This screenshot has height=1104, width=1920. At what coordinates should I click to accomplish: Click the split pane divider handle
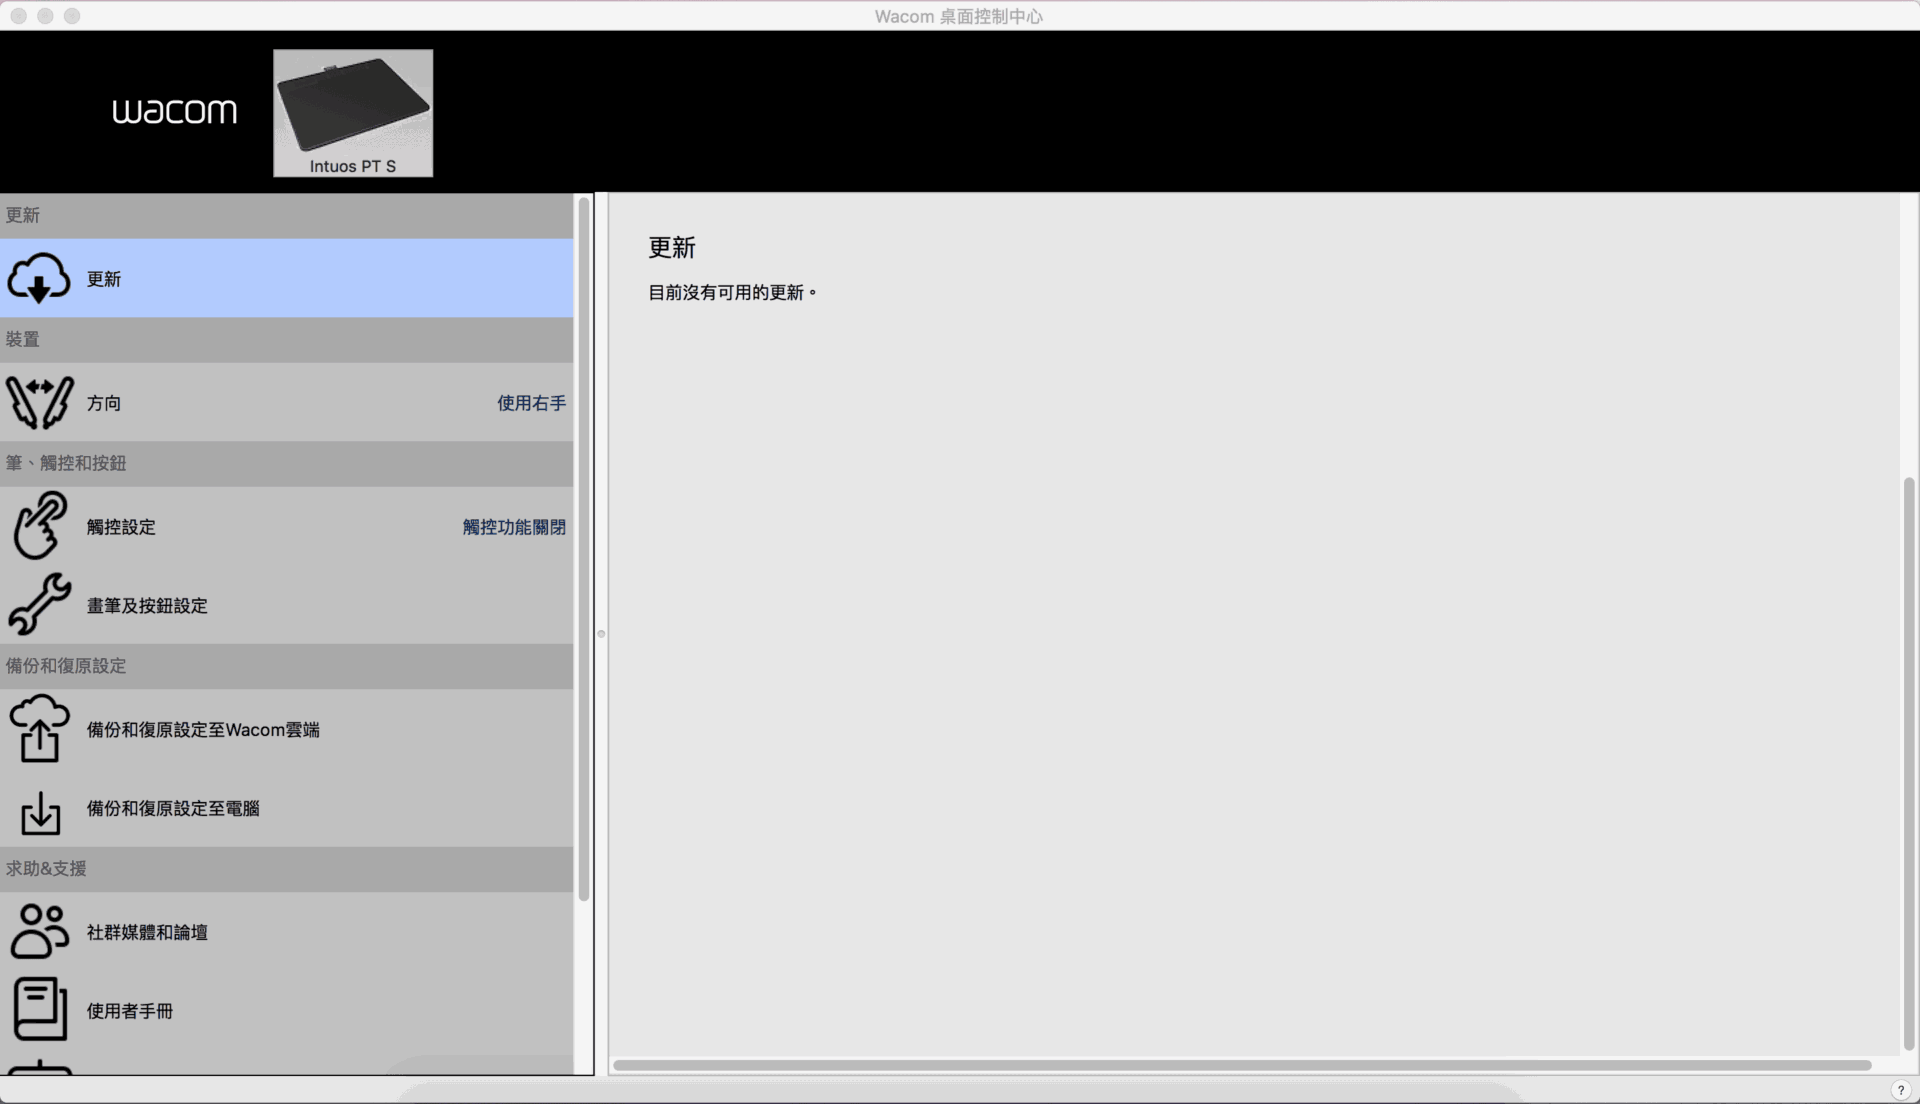[601, 634]
